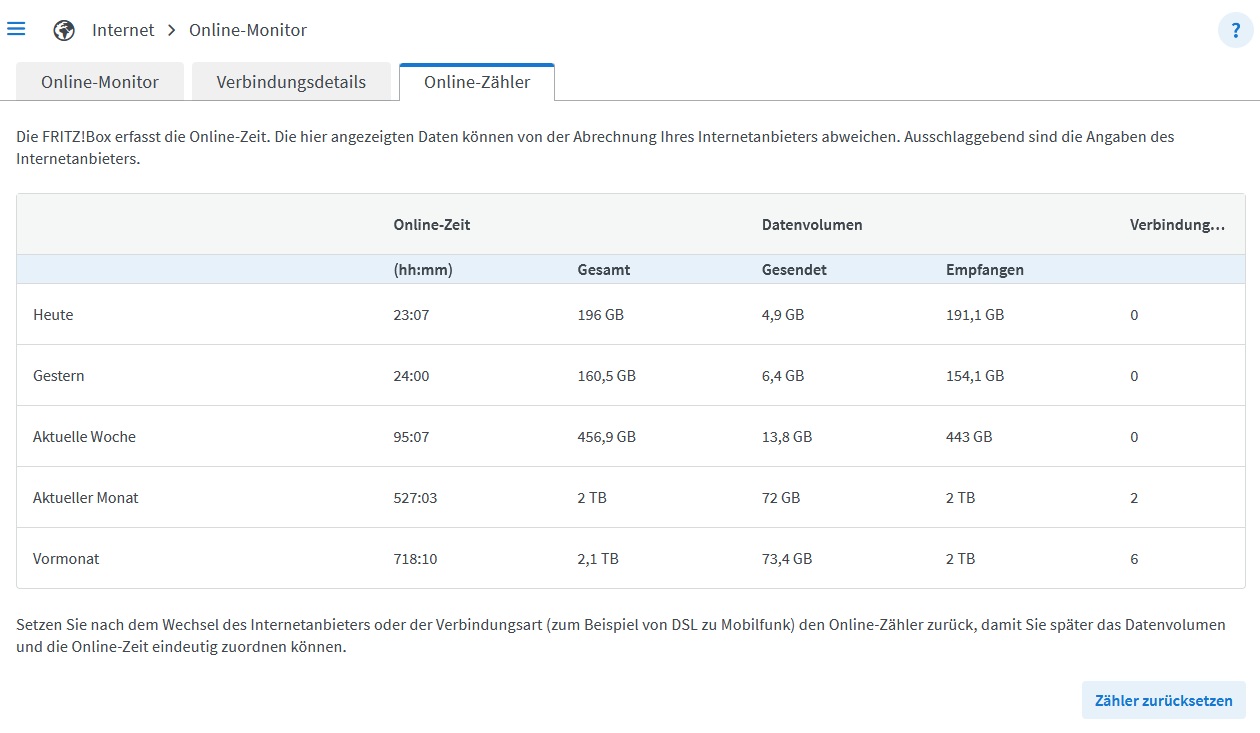Screen dimensions: 1260x733
Task: Open the Verbindungsdetails tab
Action: pos(291,82)
